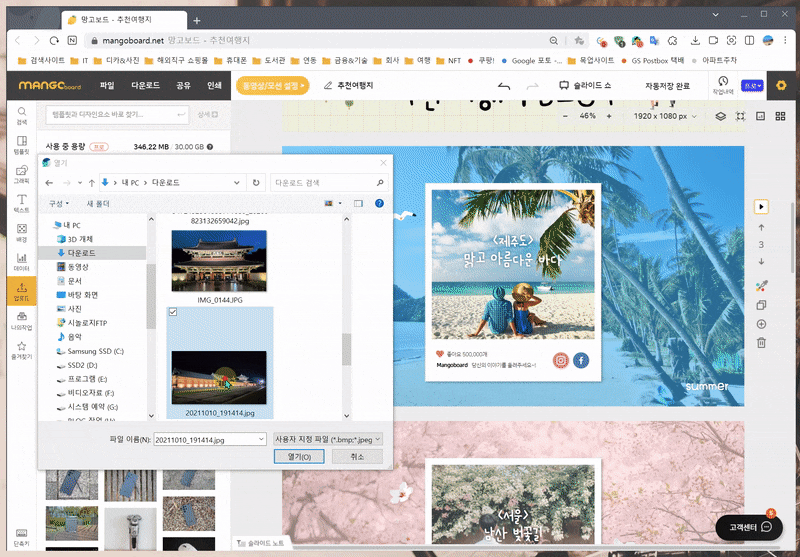Open the view mode dropdown arrow in dialog
800x557 pixels.
pyautogui.click(x=340, y=204)
